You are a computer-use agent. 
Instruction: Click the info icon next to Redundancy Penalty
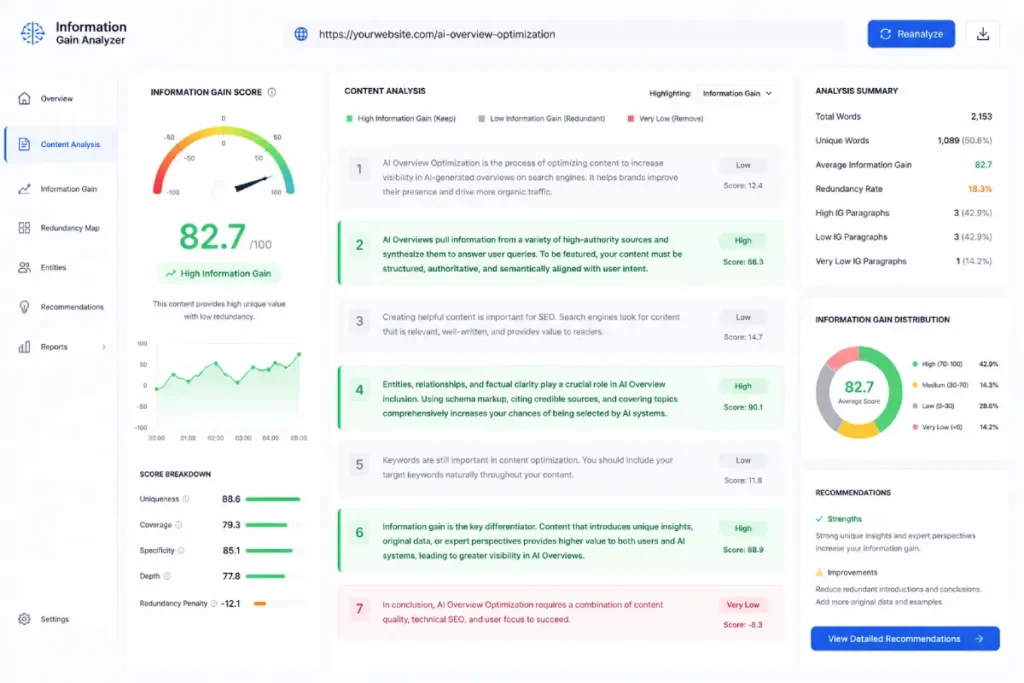click(x=214, y=603)
